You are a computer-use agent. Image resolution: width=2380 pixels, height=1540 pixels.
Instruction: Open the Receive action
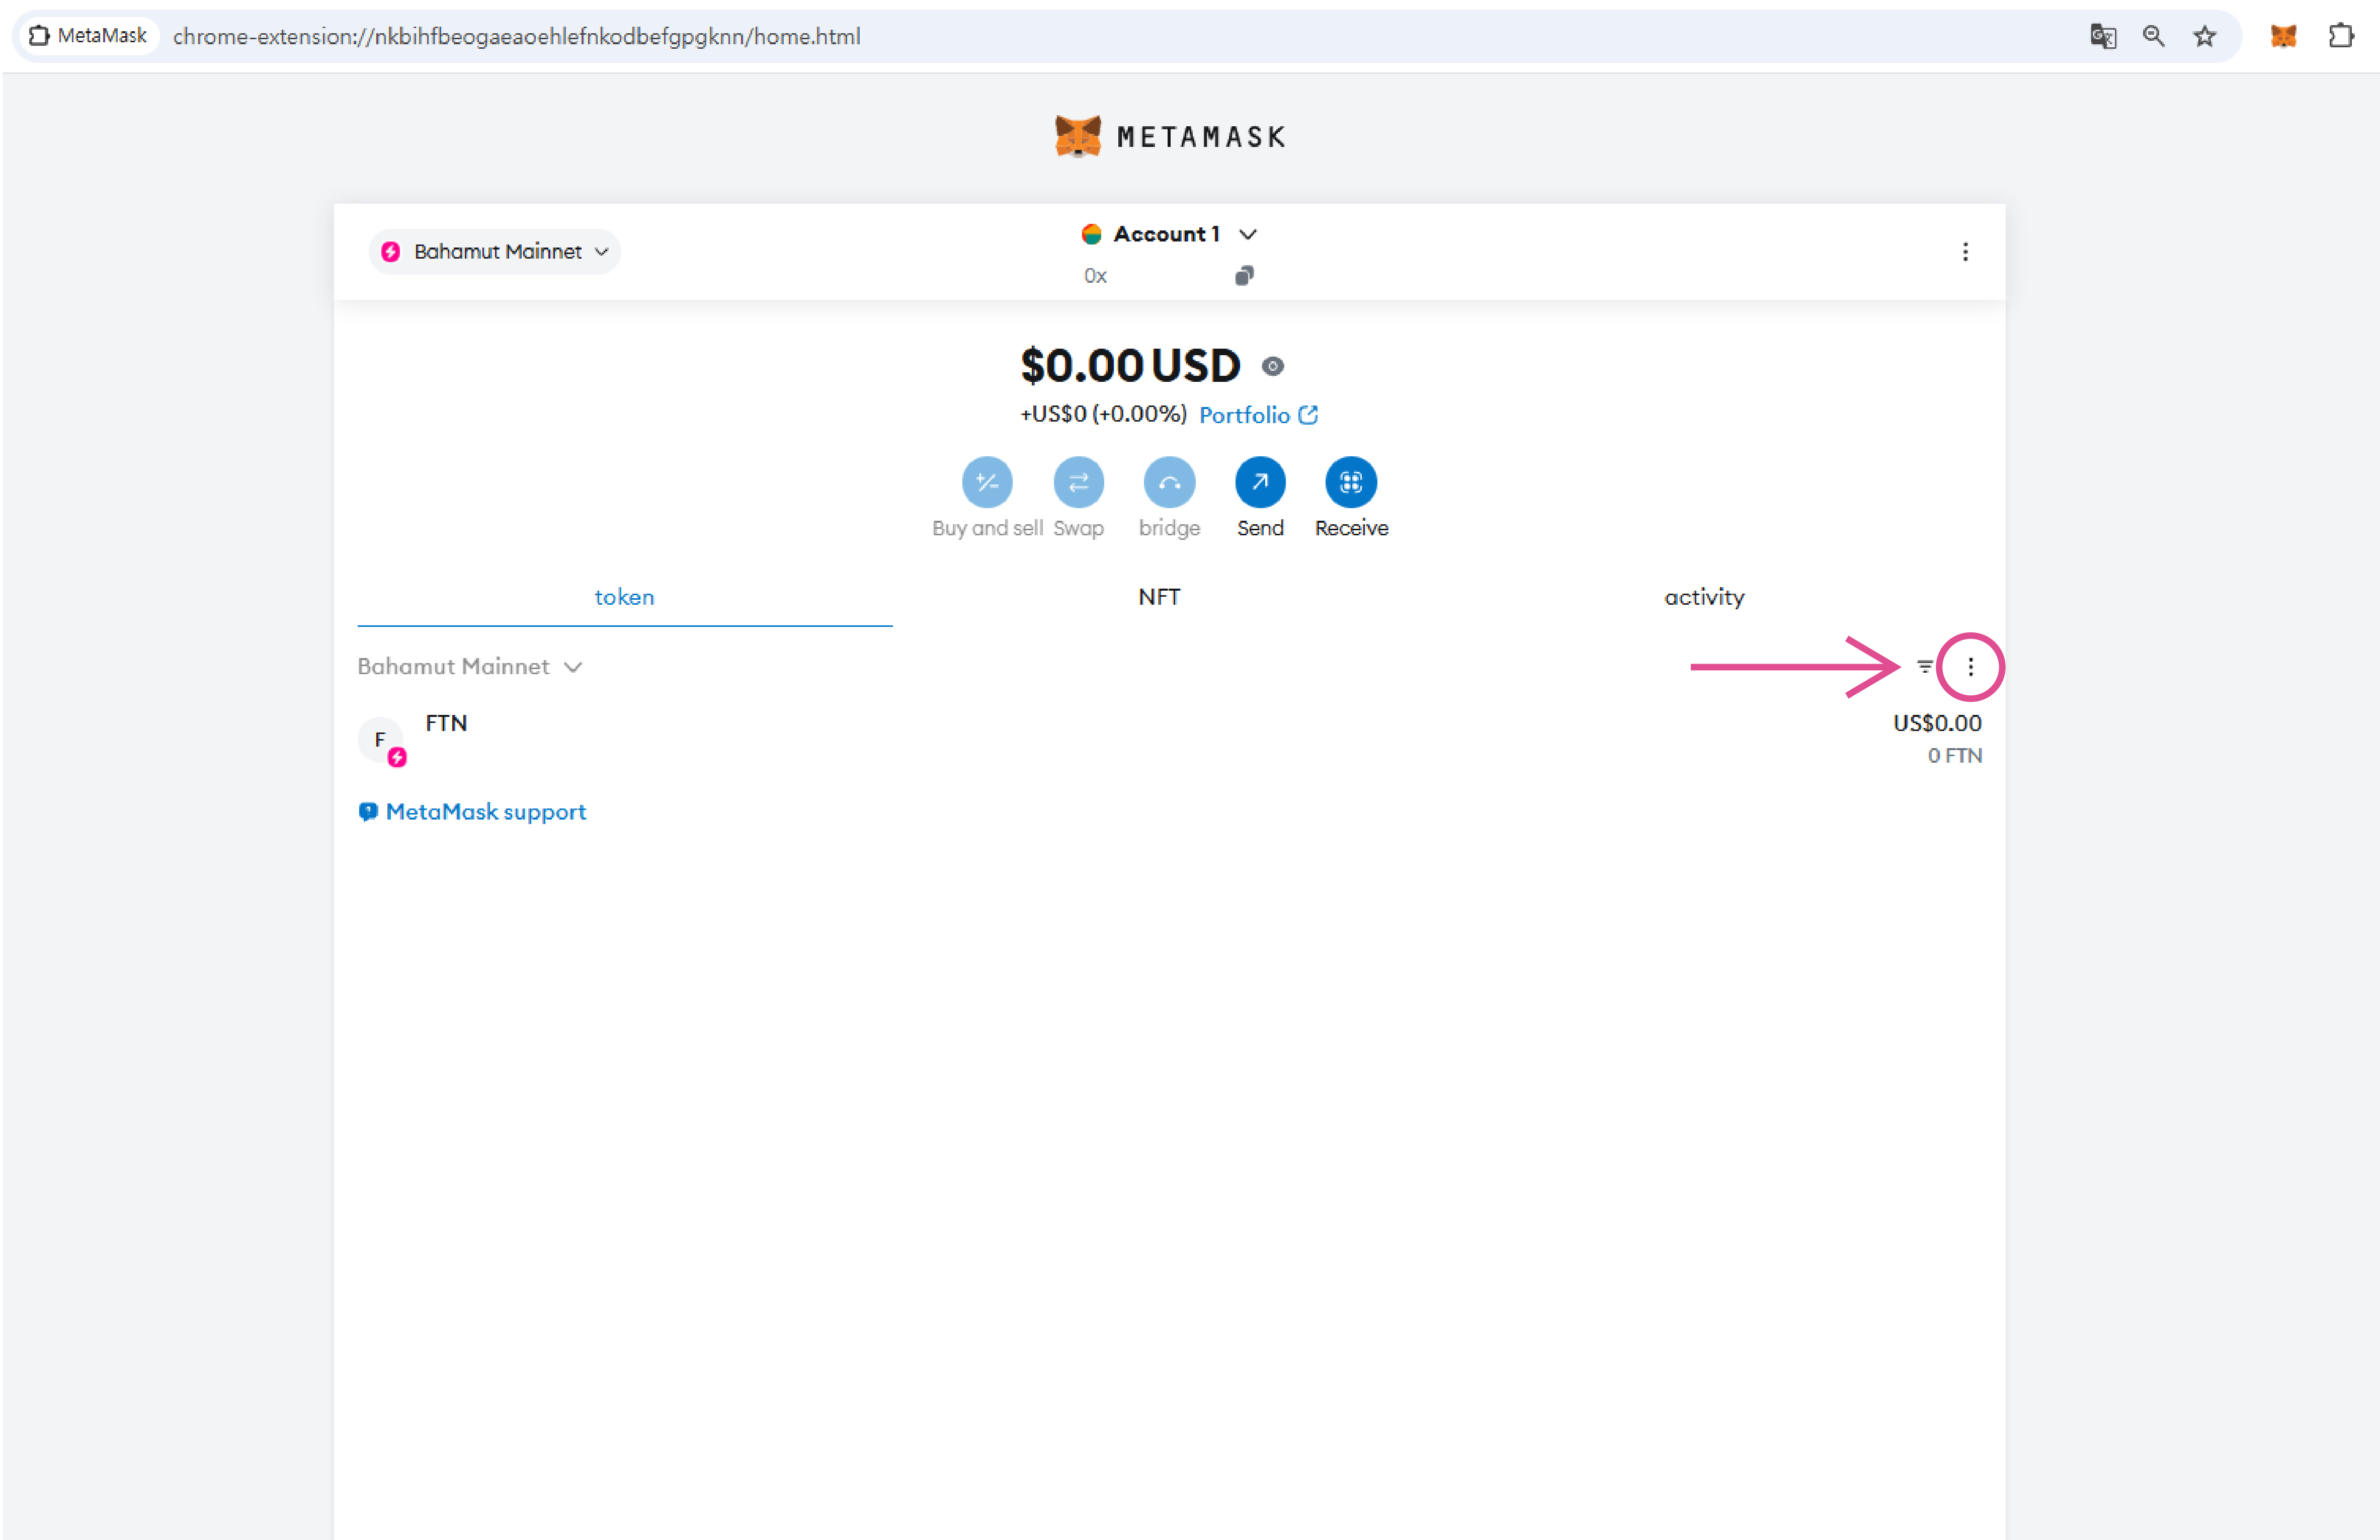1351,483
